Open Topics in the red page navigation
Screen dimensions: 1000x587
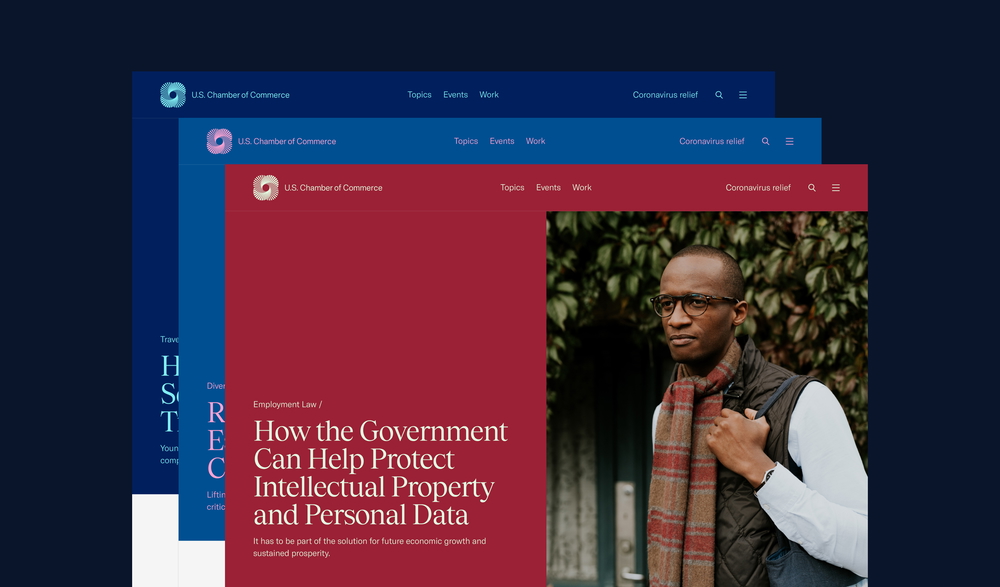512,188
